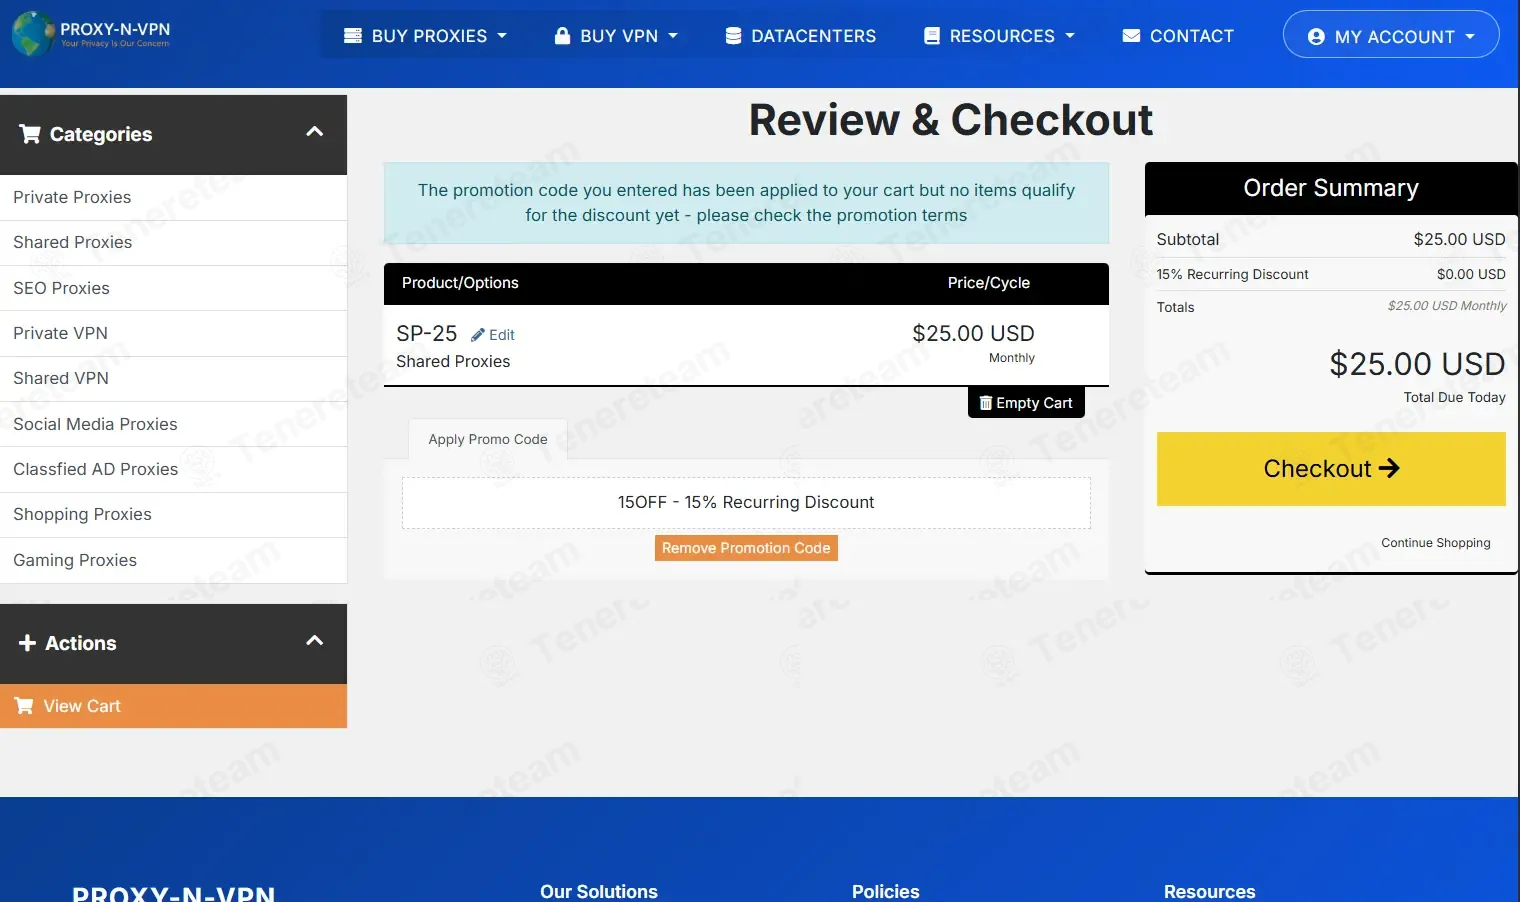
Task: Click the $25.00 USD Total Due amount
Action: (x=1417, y=364)
